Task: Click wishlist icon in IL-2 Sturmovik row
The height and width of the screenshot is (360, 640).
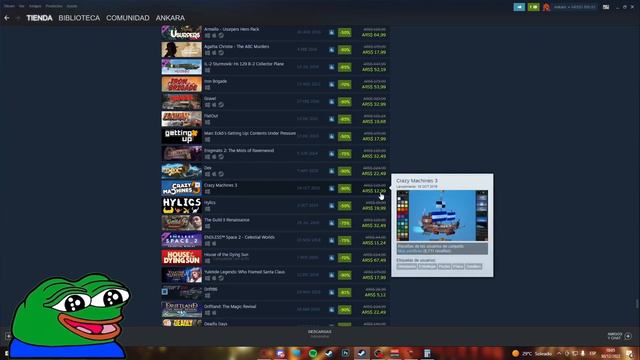Action: pyautogui.click(x=331, y=67)
